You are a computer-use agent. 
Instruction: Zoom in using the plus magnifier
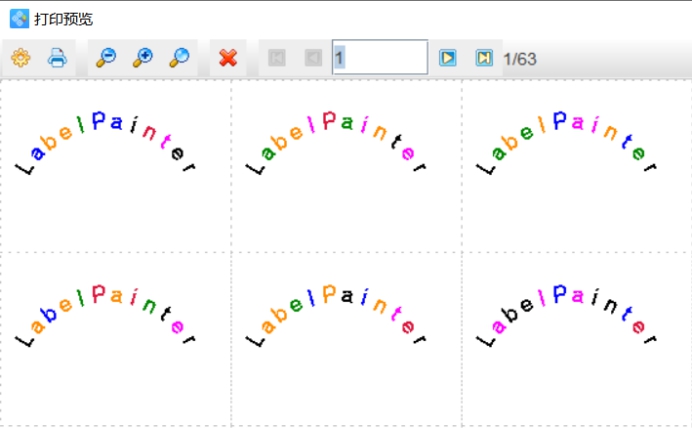click(142, 58)
